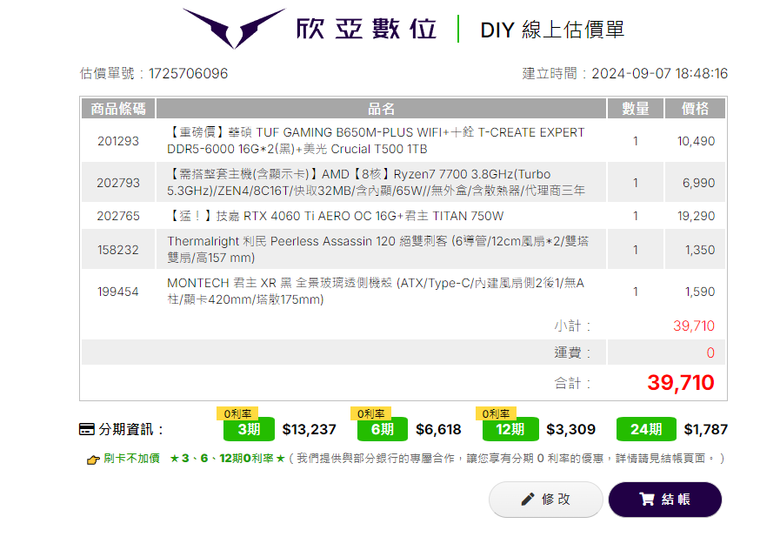Click the RTX 4060 Ti AERO OC product name
The width and height of the screenshot is (780, 537).
tap(335, 216)
